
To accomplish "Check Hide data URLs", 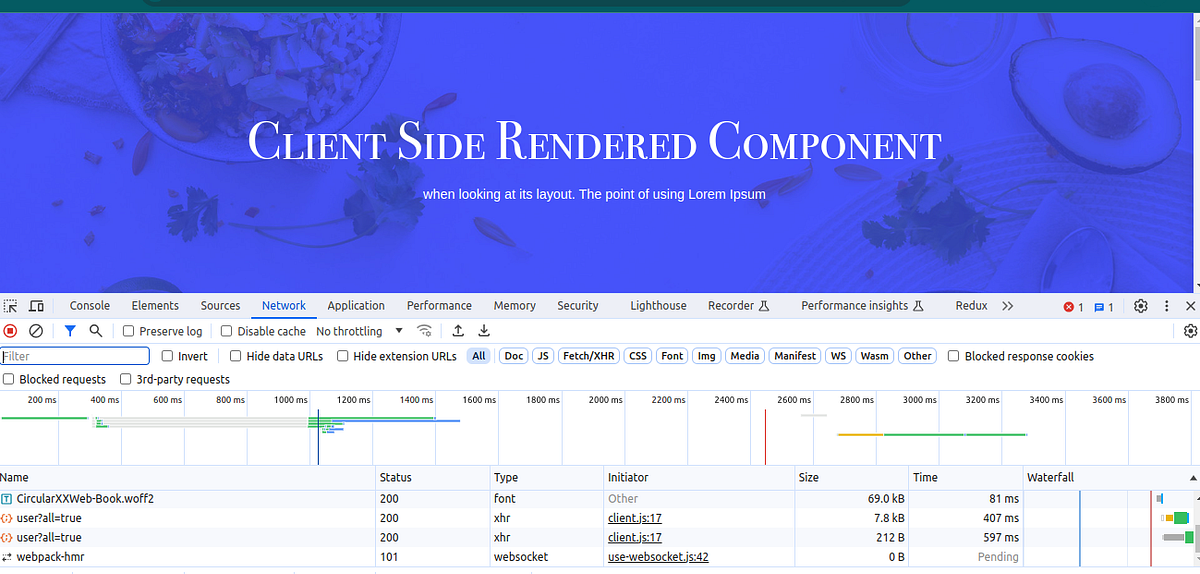I will [x=236, y=356].
